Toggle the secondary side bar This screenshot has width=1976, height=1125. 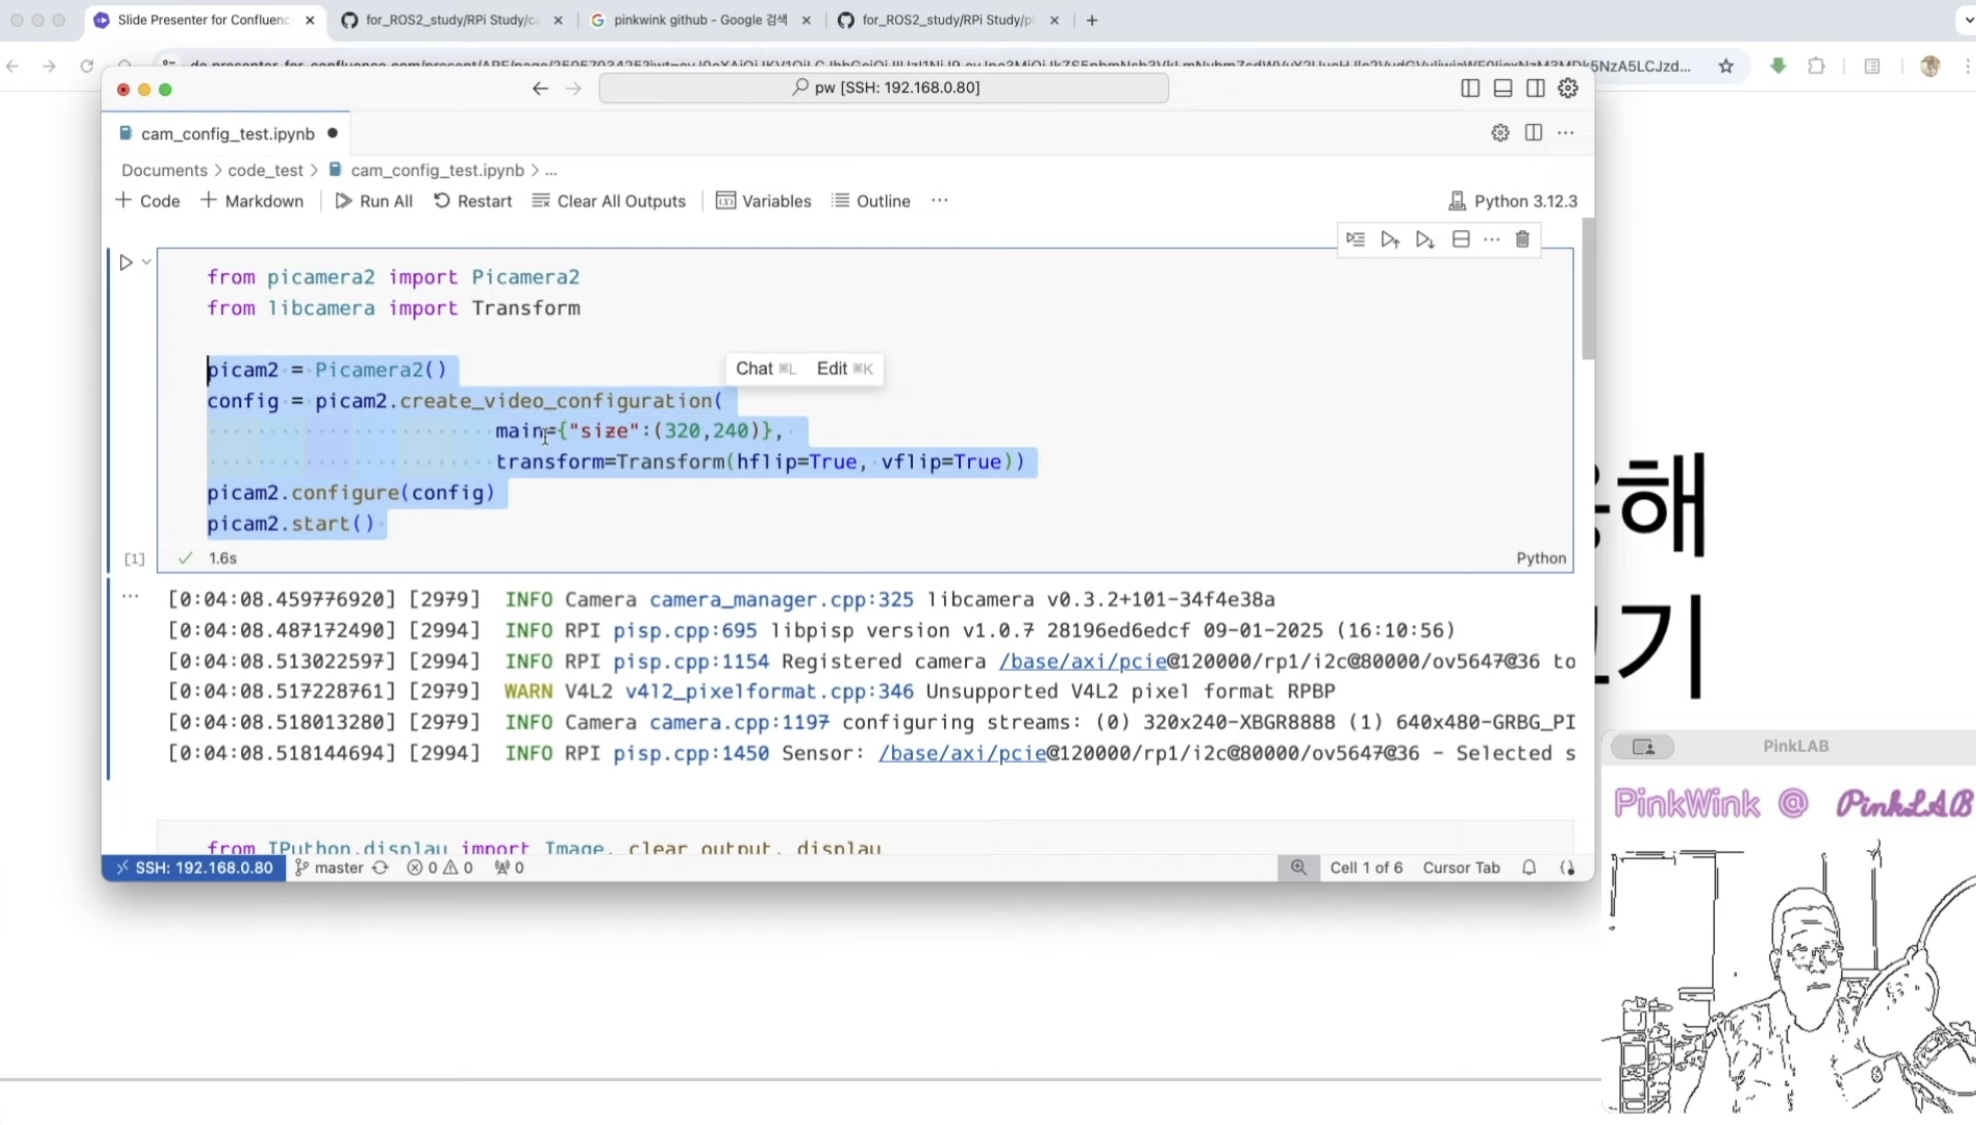tap(1535, 88)
